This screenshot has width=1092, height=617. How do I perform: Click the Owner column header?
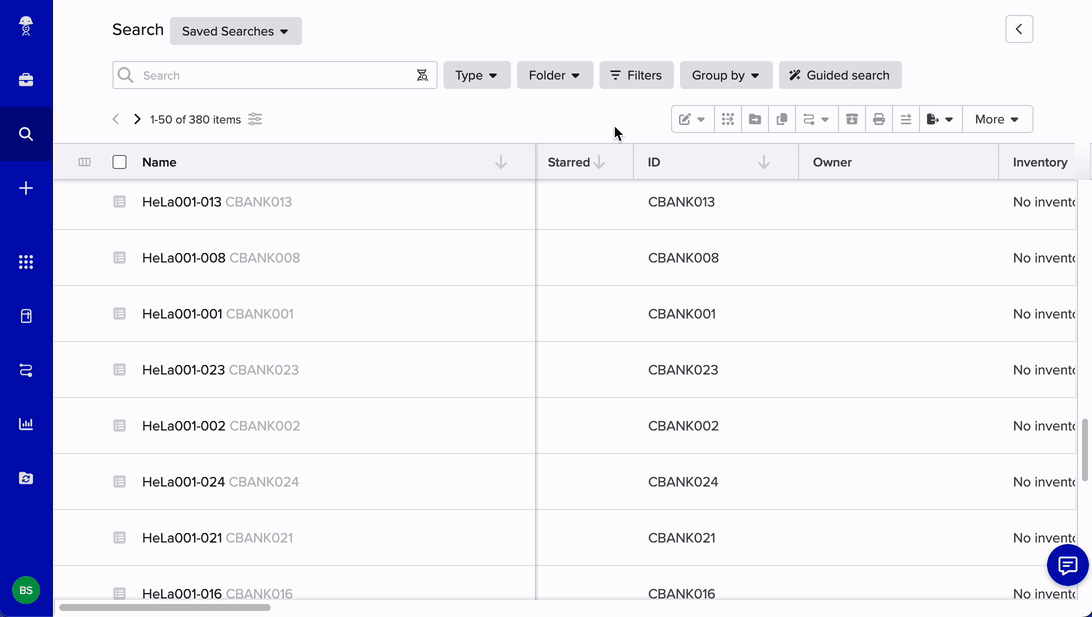[x=898, y=162]
